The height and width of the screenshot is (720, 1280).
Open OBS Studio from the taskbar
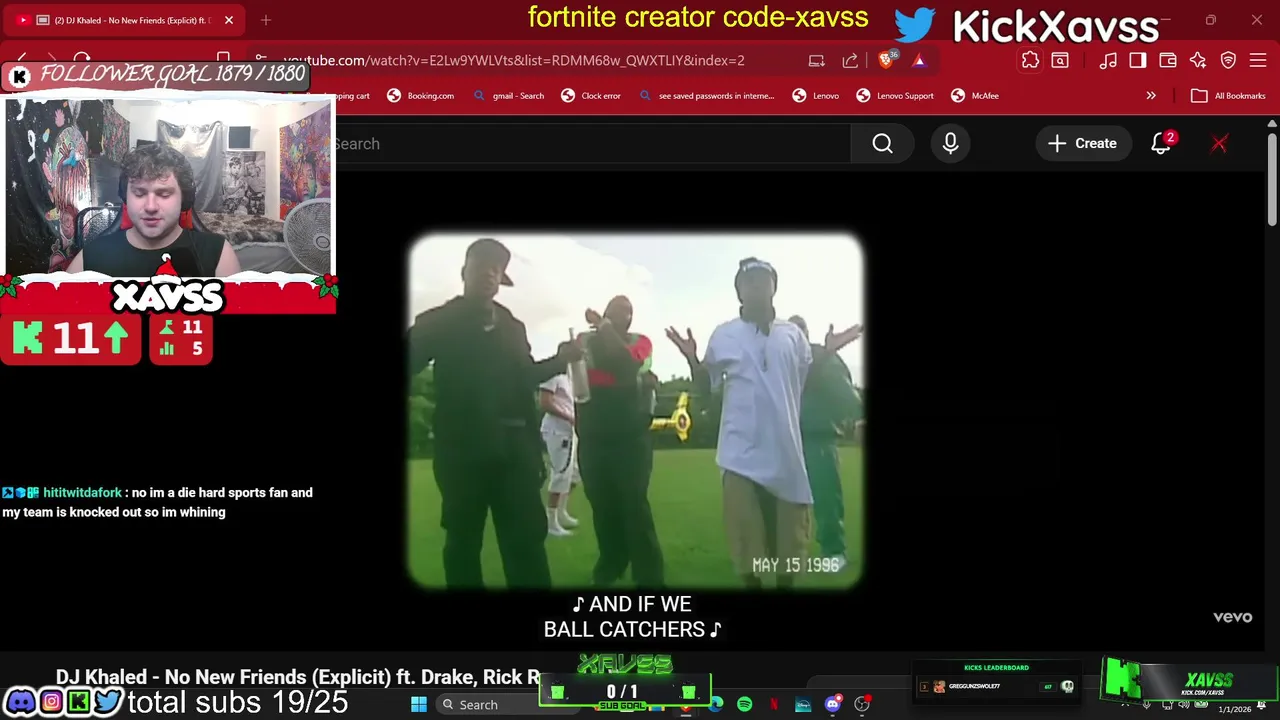click(x=862, y=705)
